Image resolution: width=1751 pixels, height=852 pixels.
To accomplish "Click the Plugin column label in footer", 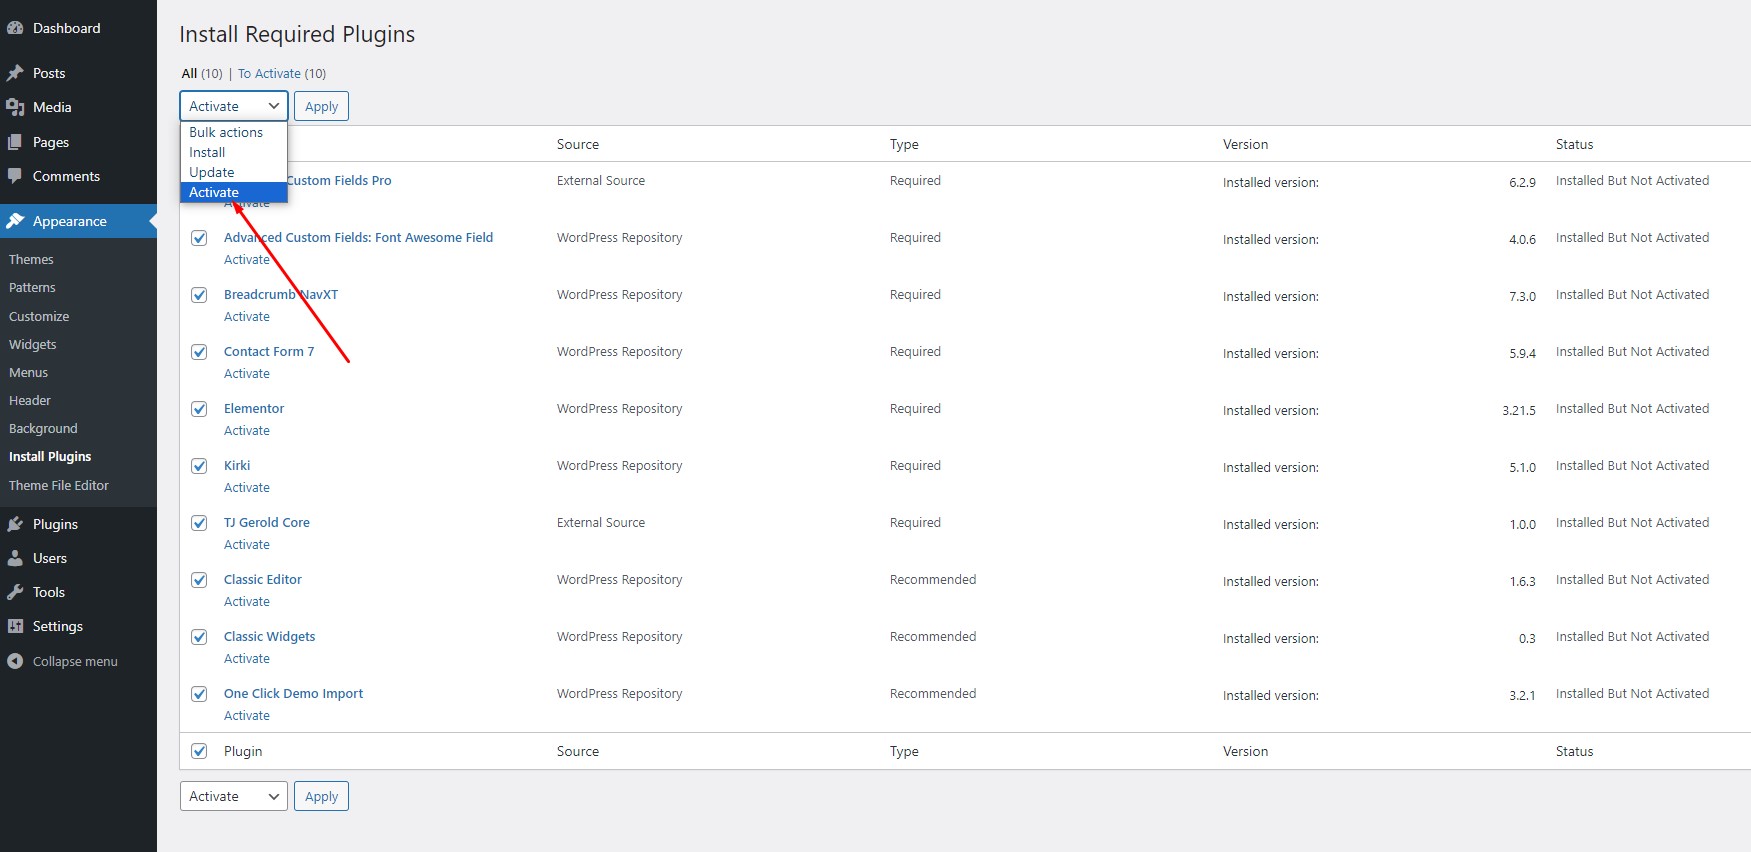I will (x=243, y=751).
